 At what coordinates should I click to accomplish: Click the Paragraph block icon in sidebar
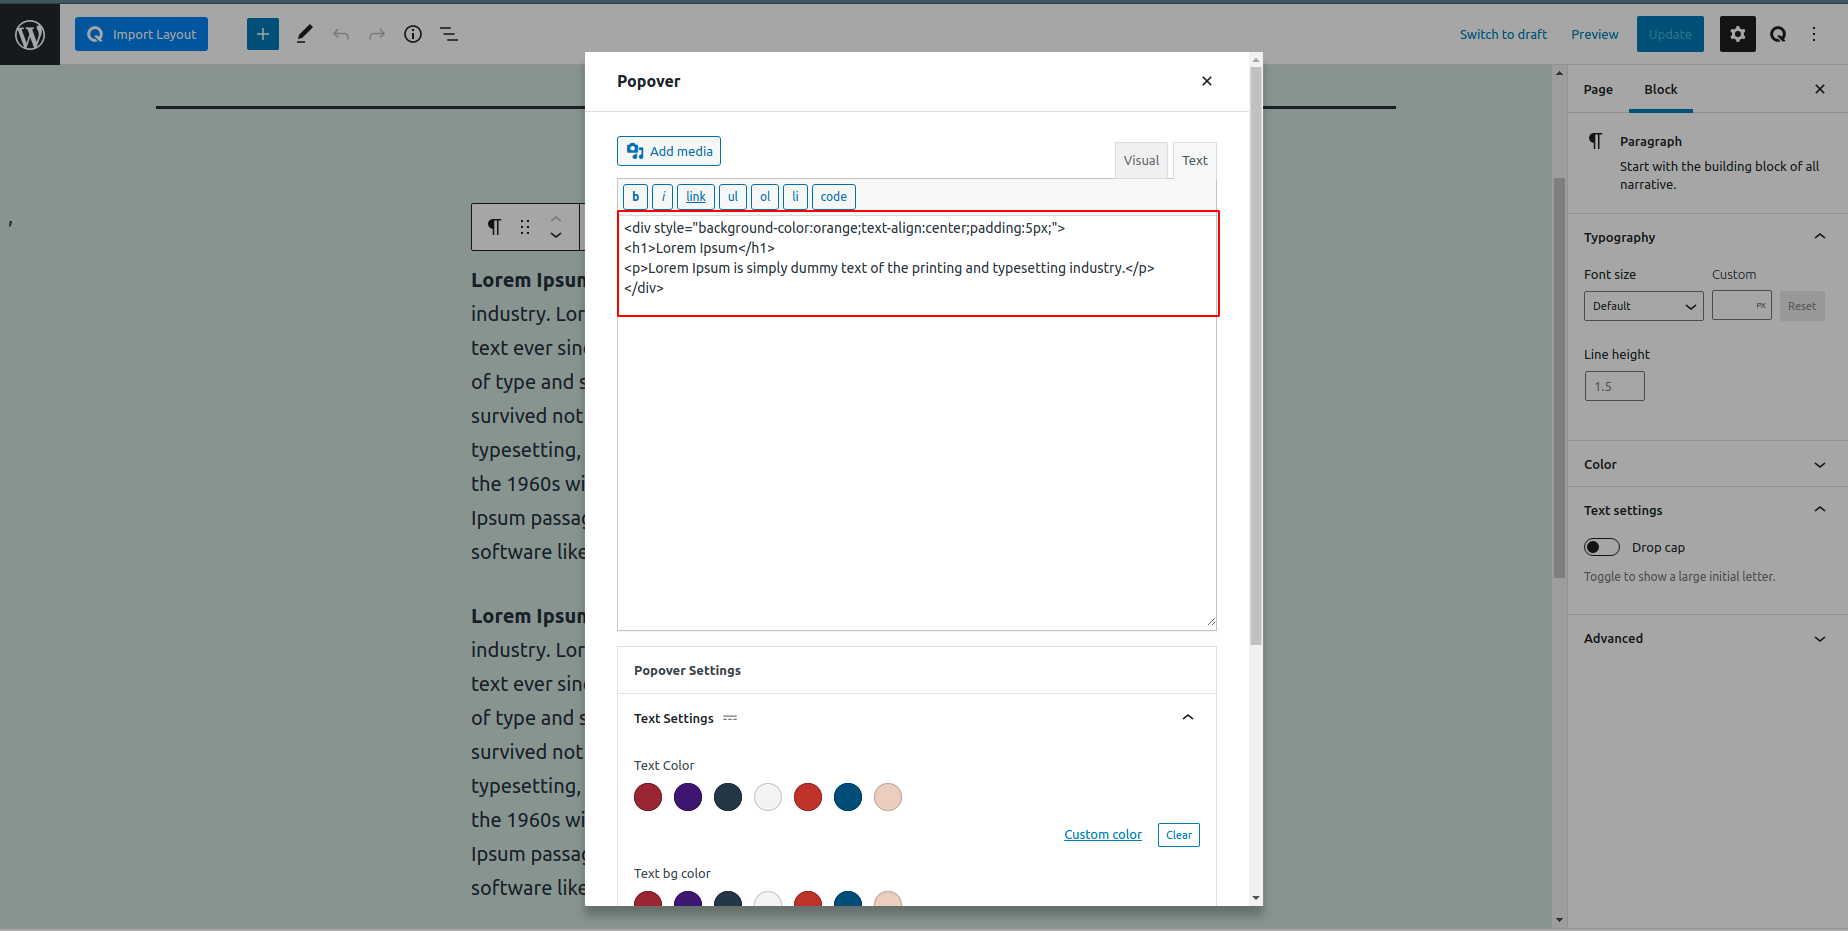pyautogui.click(x=1596, y=141)
